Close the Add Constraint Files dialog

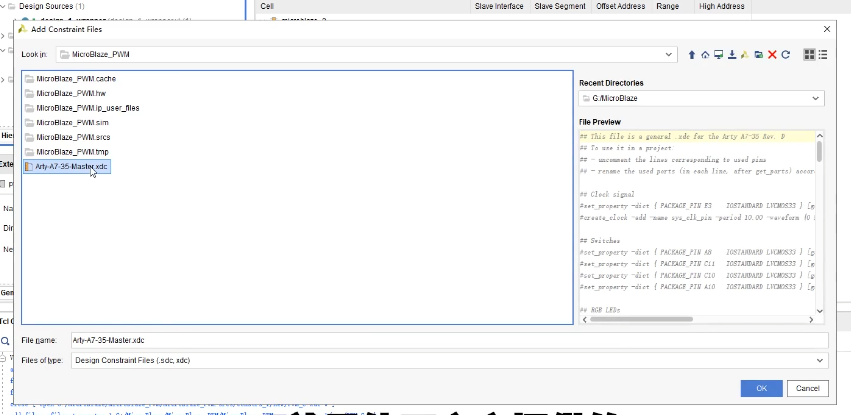point(827,29)
